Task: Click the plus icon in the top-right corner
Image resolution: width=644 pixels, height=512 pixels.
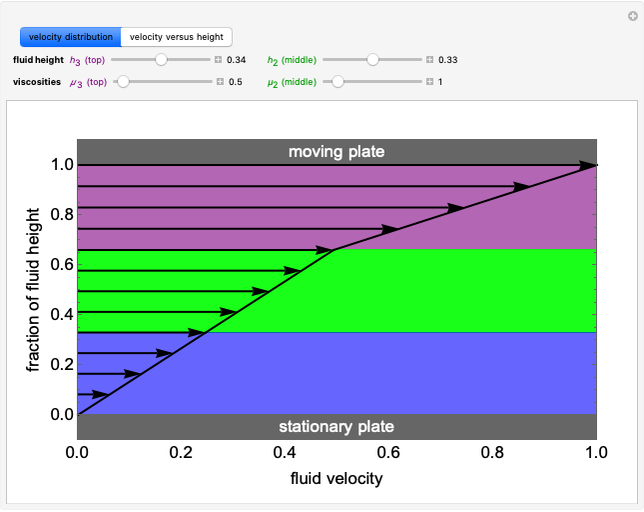Action: (632, 15)
